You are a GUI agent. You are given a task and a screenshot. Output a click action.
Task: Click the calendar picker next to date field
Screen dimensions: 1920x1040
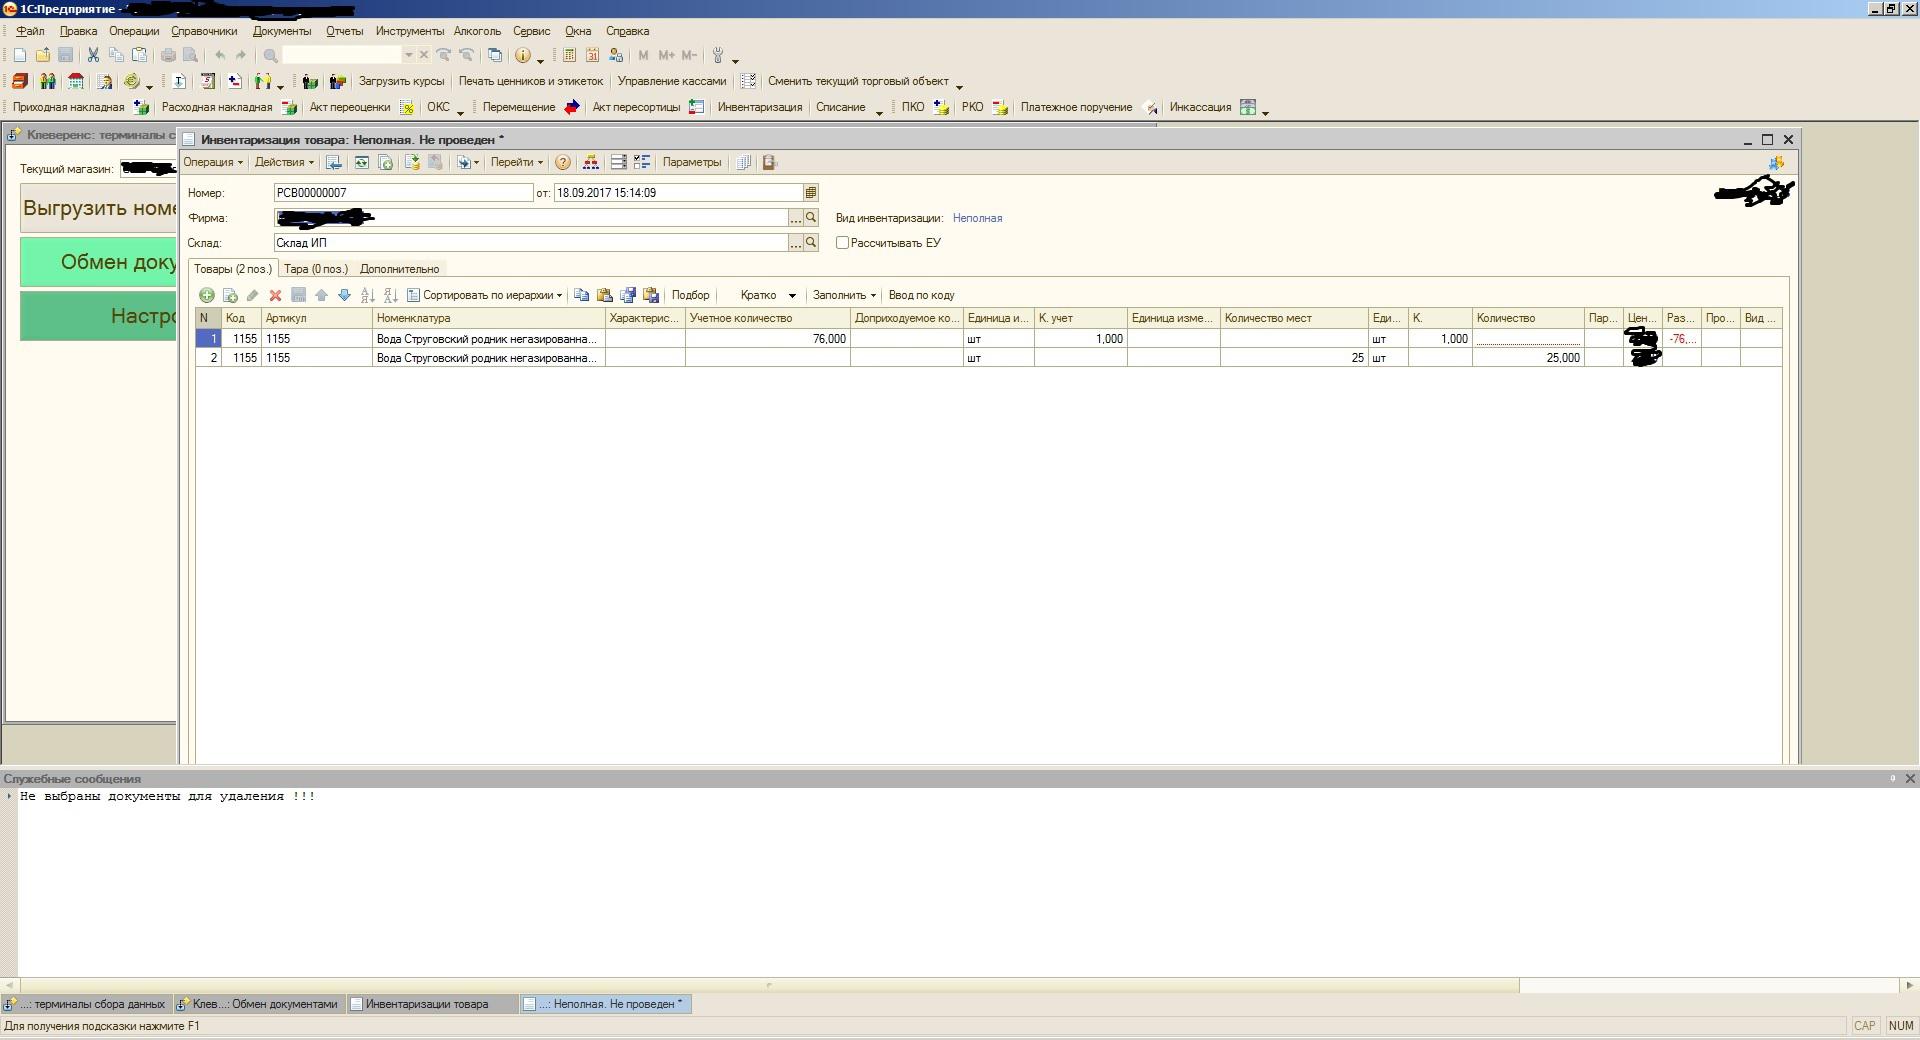click(x=811, y=192)
